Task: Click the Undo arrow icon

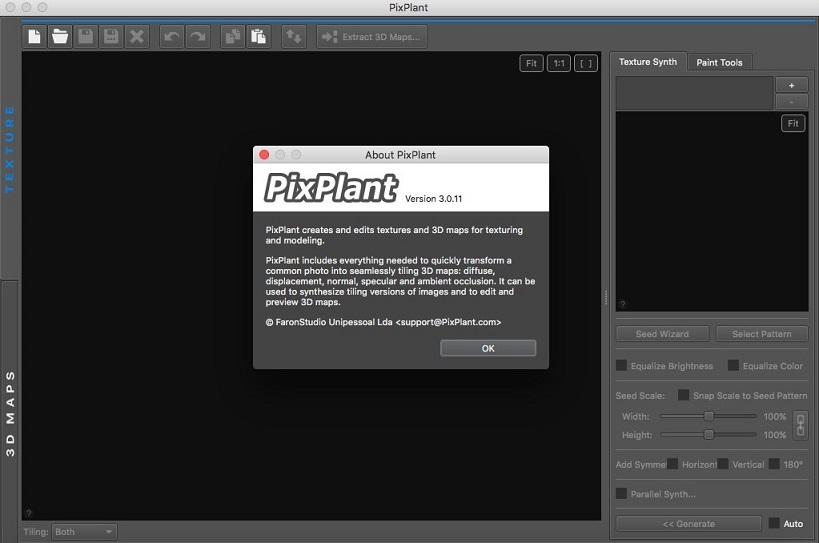Action: pos(172,37)
